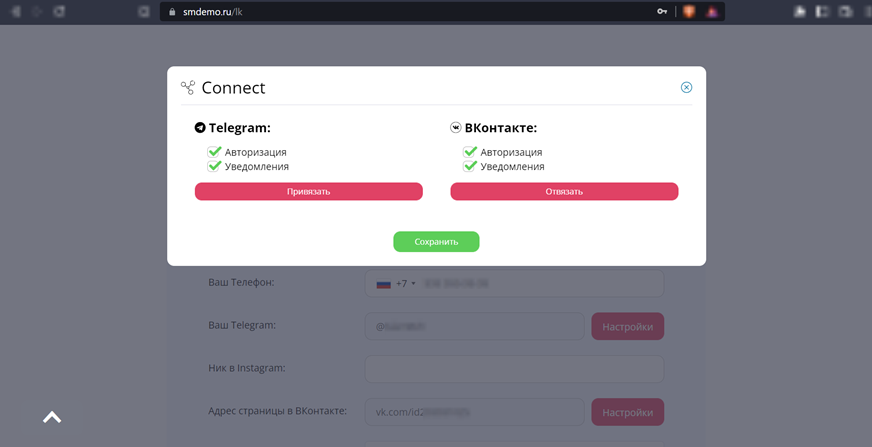Image resolution: width=872 pixels, height=447 pixels.
Task: Click the Ваш Telegram: label
Action: tap(242, 325)
